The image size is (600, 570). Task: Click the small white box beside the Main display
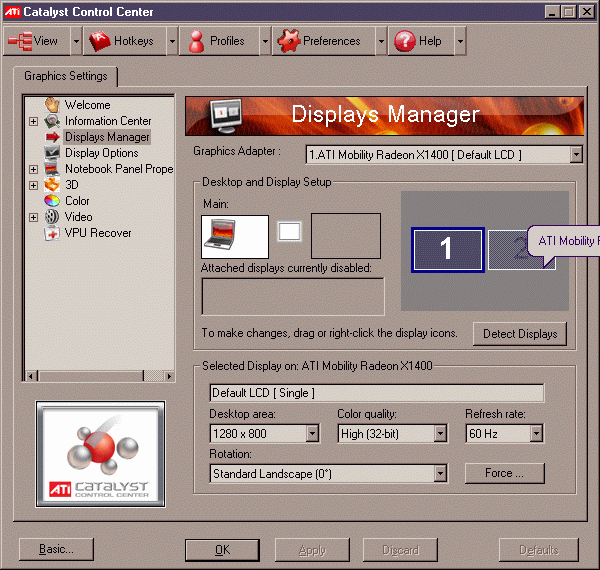pyautogui.click(x=289, y=232)
